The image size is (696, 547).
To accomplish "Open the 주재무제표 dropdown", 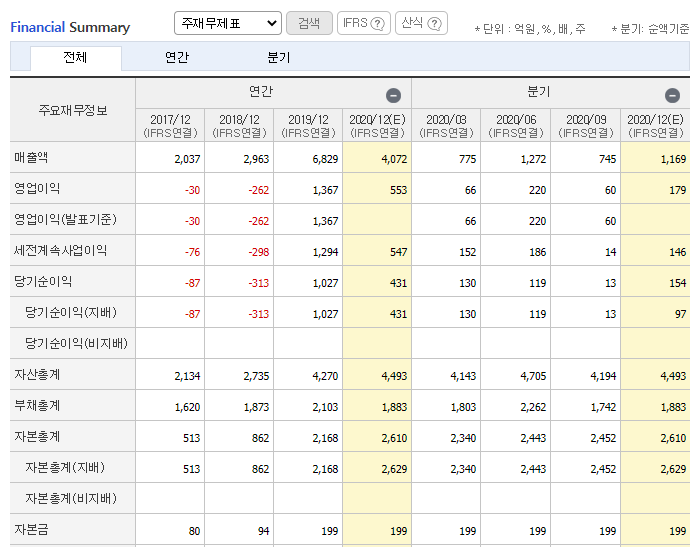I will 228,23.
